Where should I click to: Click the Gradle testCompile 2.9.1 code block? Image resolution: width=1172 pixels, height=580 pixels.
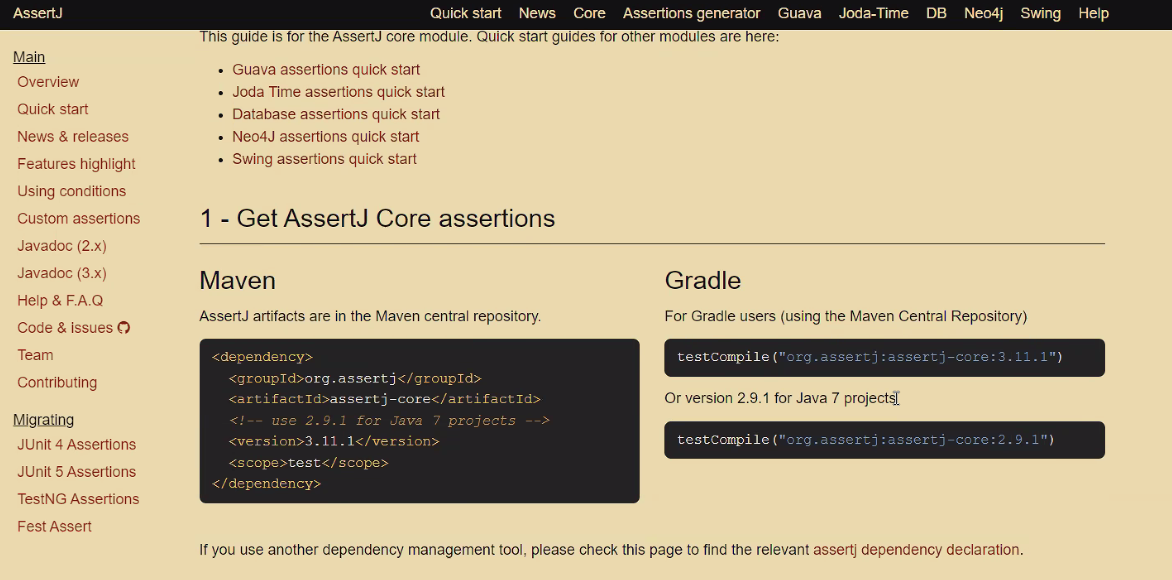point(884,439)
